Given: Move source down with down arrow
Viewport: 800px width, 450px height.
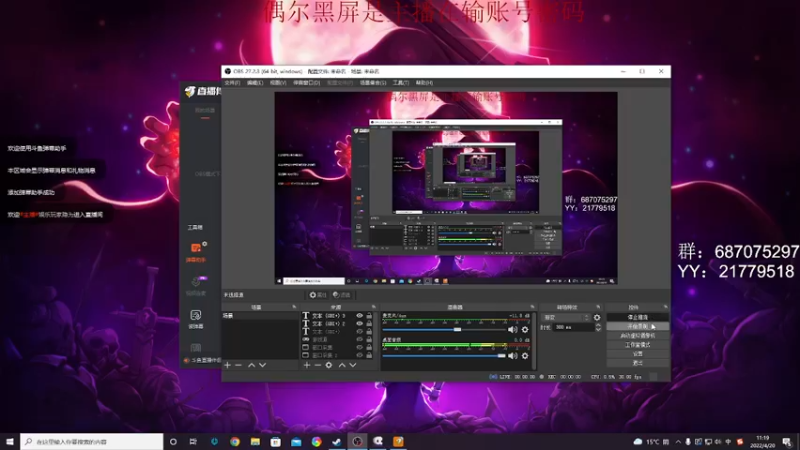Looking at the screenshot, I should [353, 365].
